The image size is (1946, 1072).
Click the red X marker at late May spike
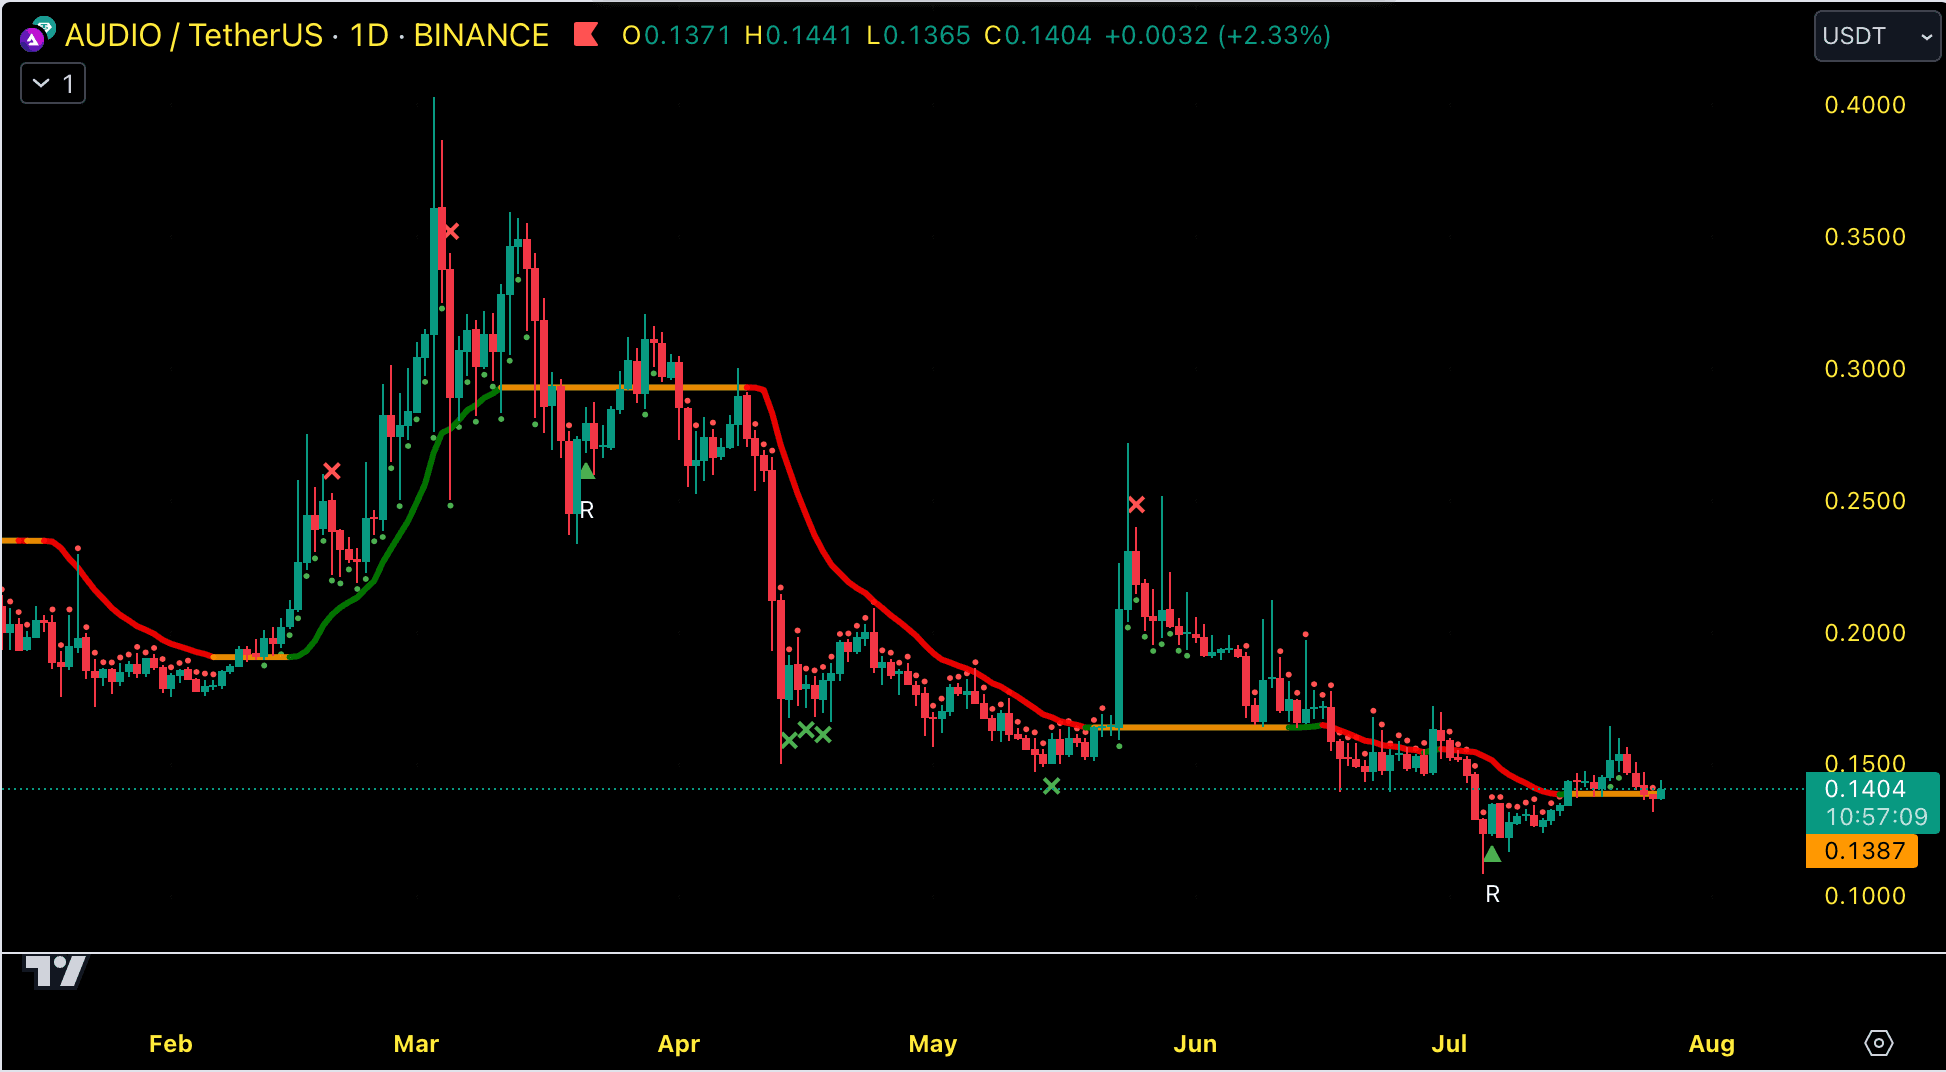(1137, 505)
